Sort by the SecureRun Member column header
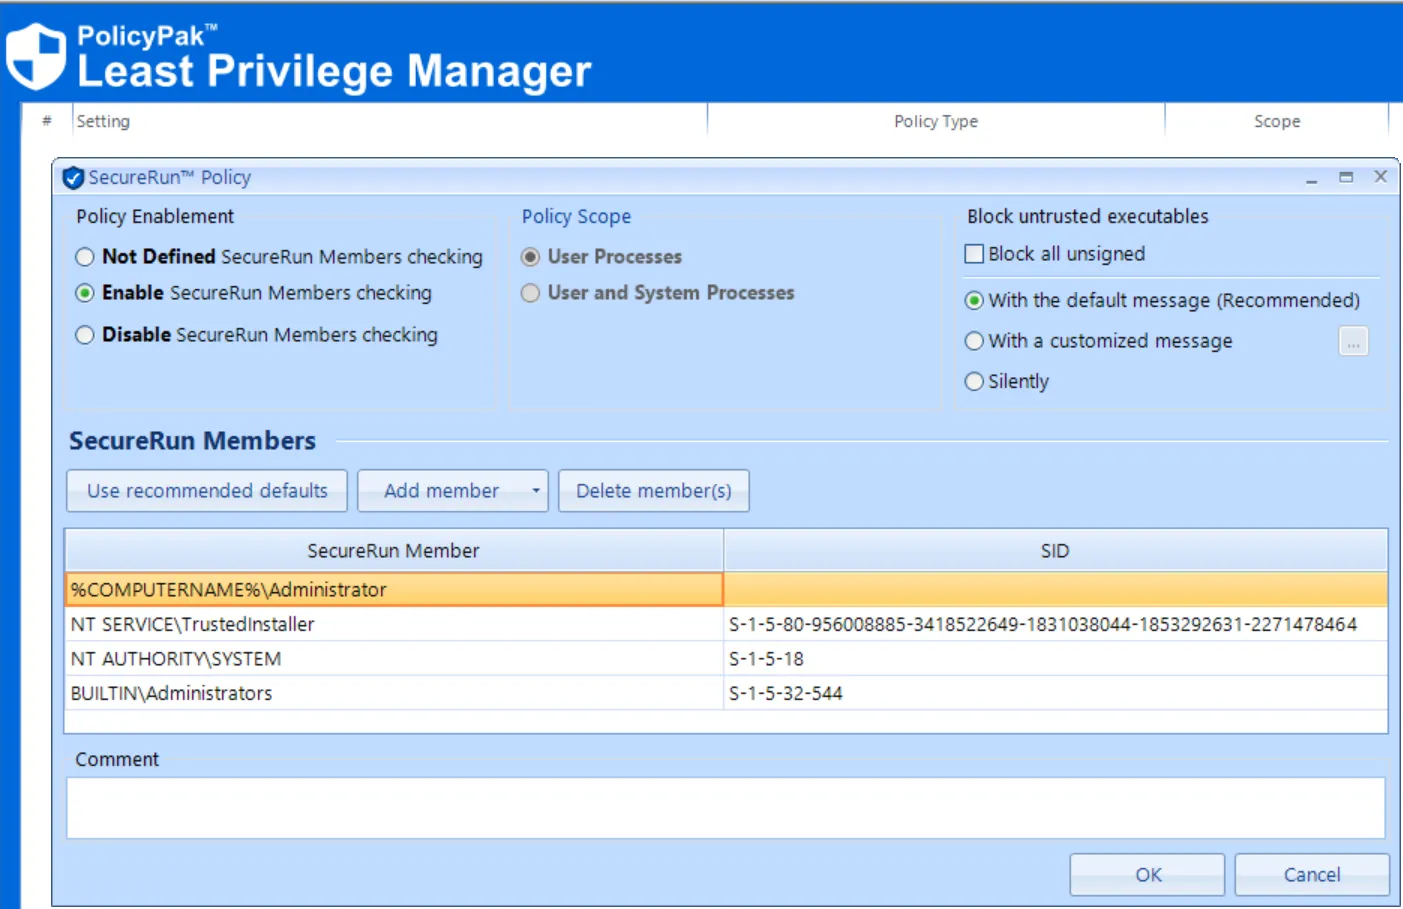The image size is (1403, 909). click(x=393, y=551)
